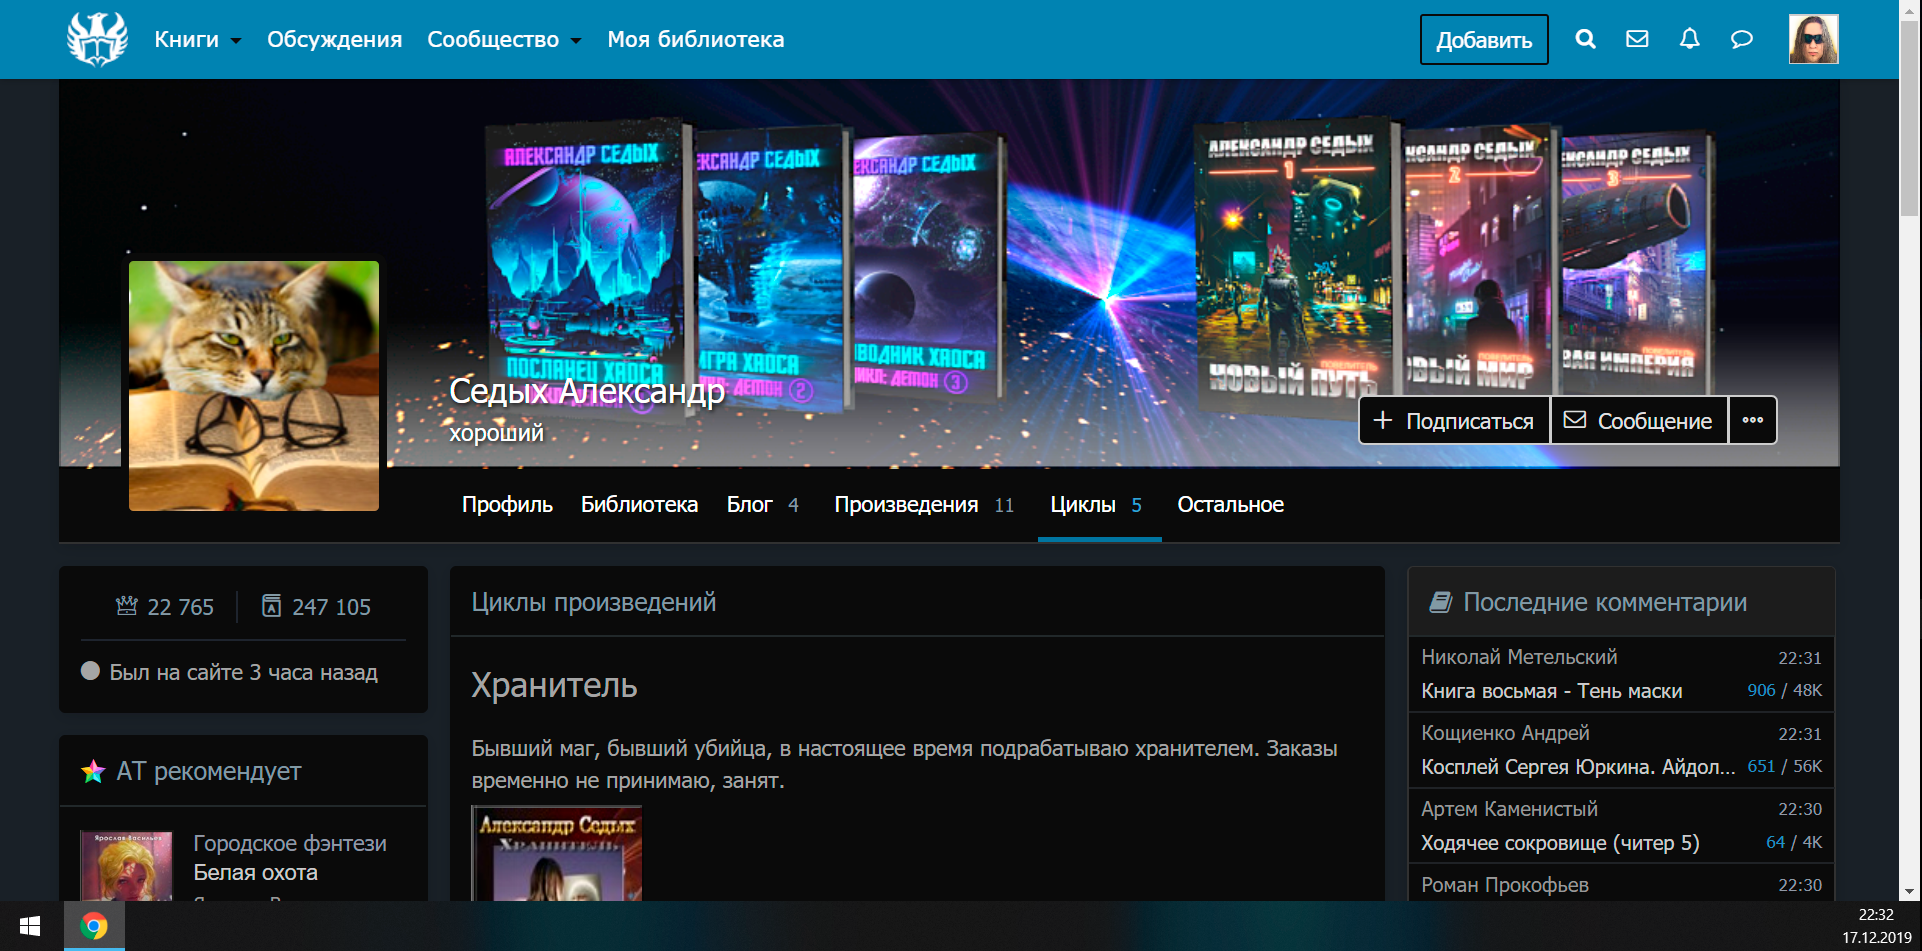Open the search magnifier icon
This screenshot has width=1922, height=951.
pos(1585,39)
